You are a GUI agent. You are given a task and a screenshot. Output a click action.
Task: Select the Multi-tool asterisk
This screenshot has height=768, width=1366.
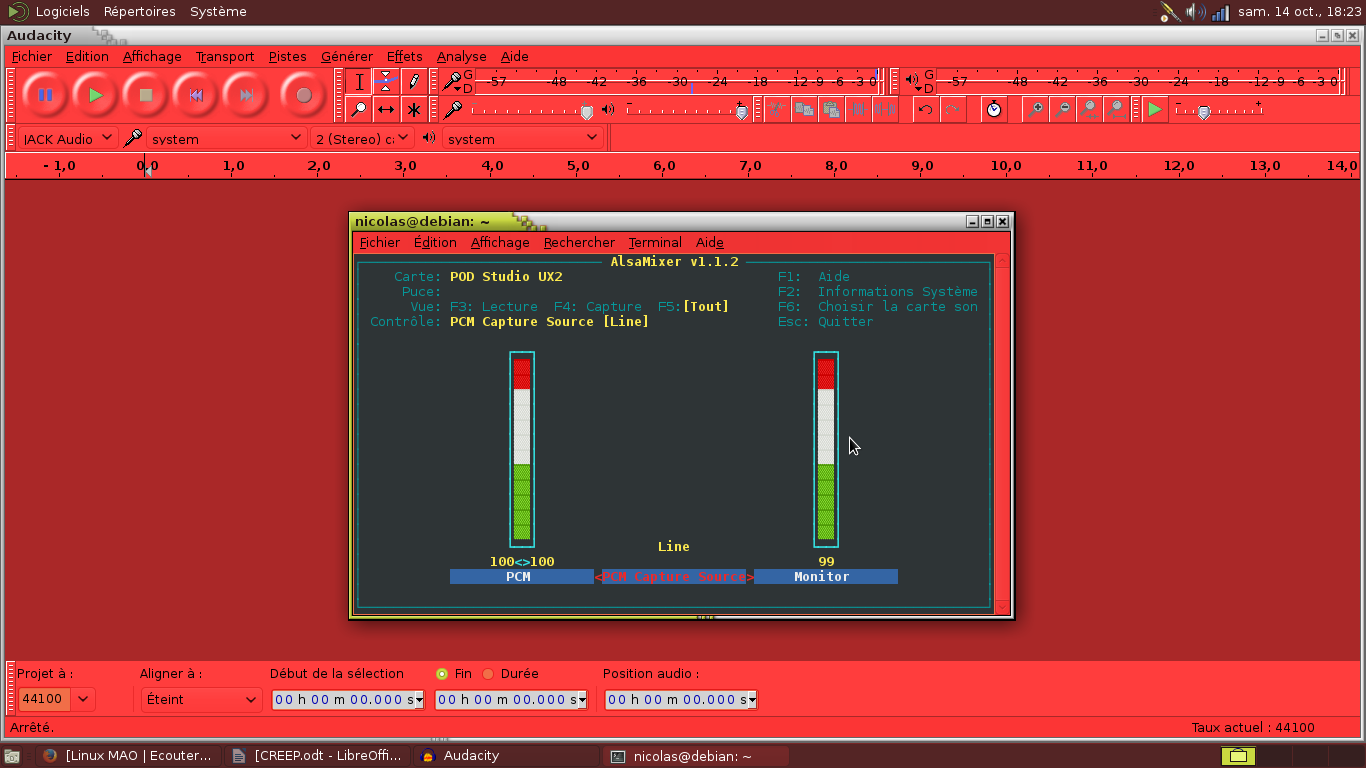pos(413,109)
